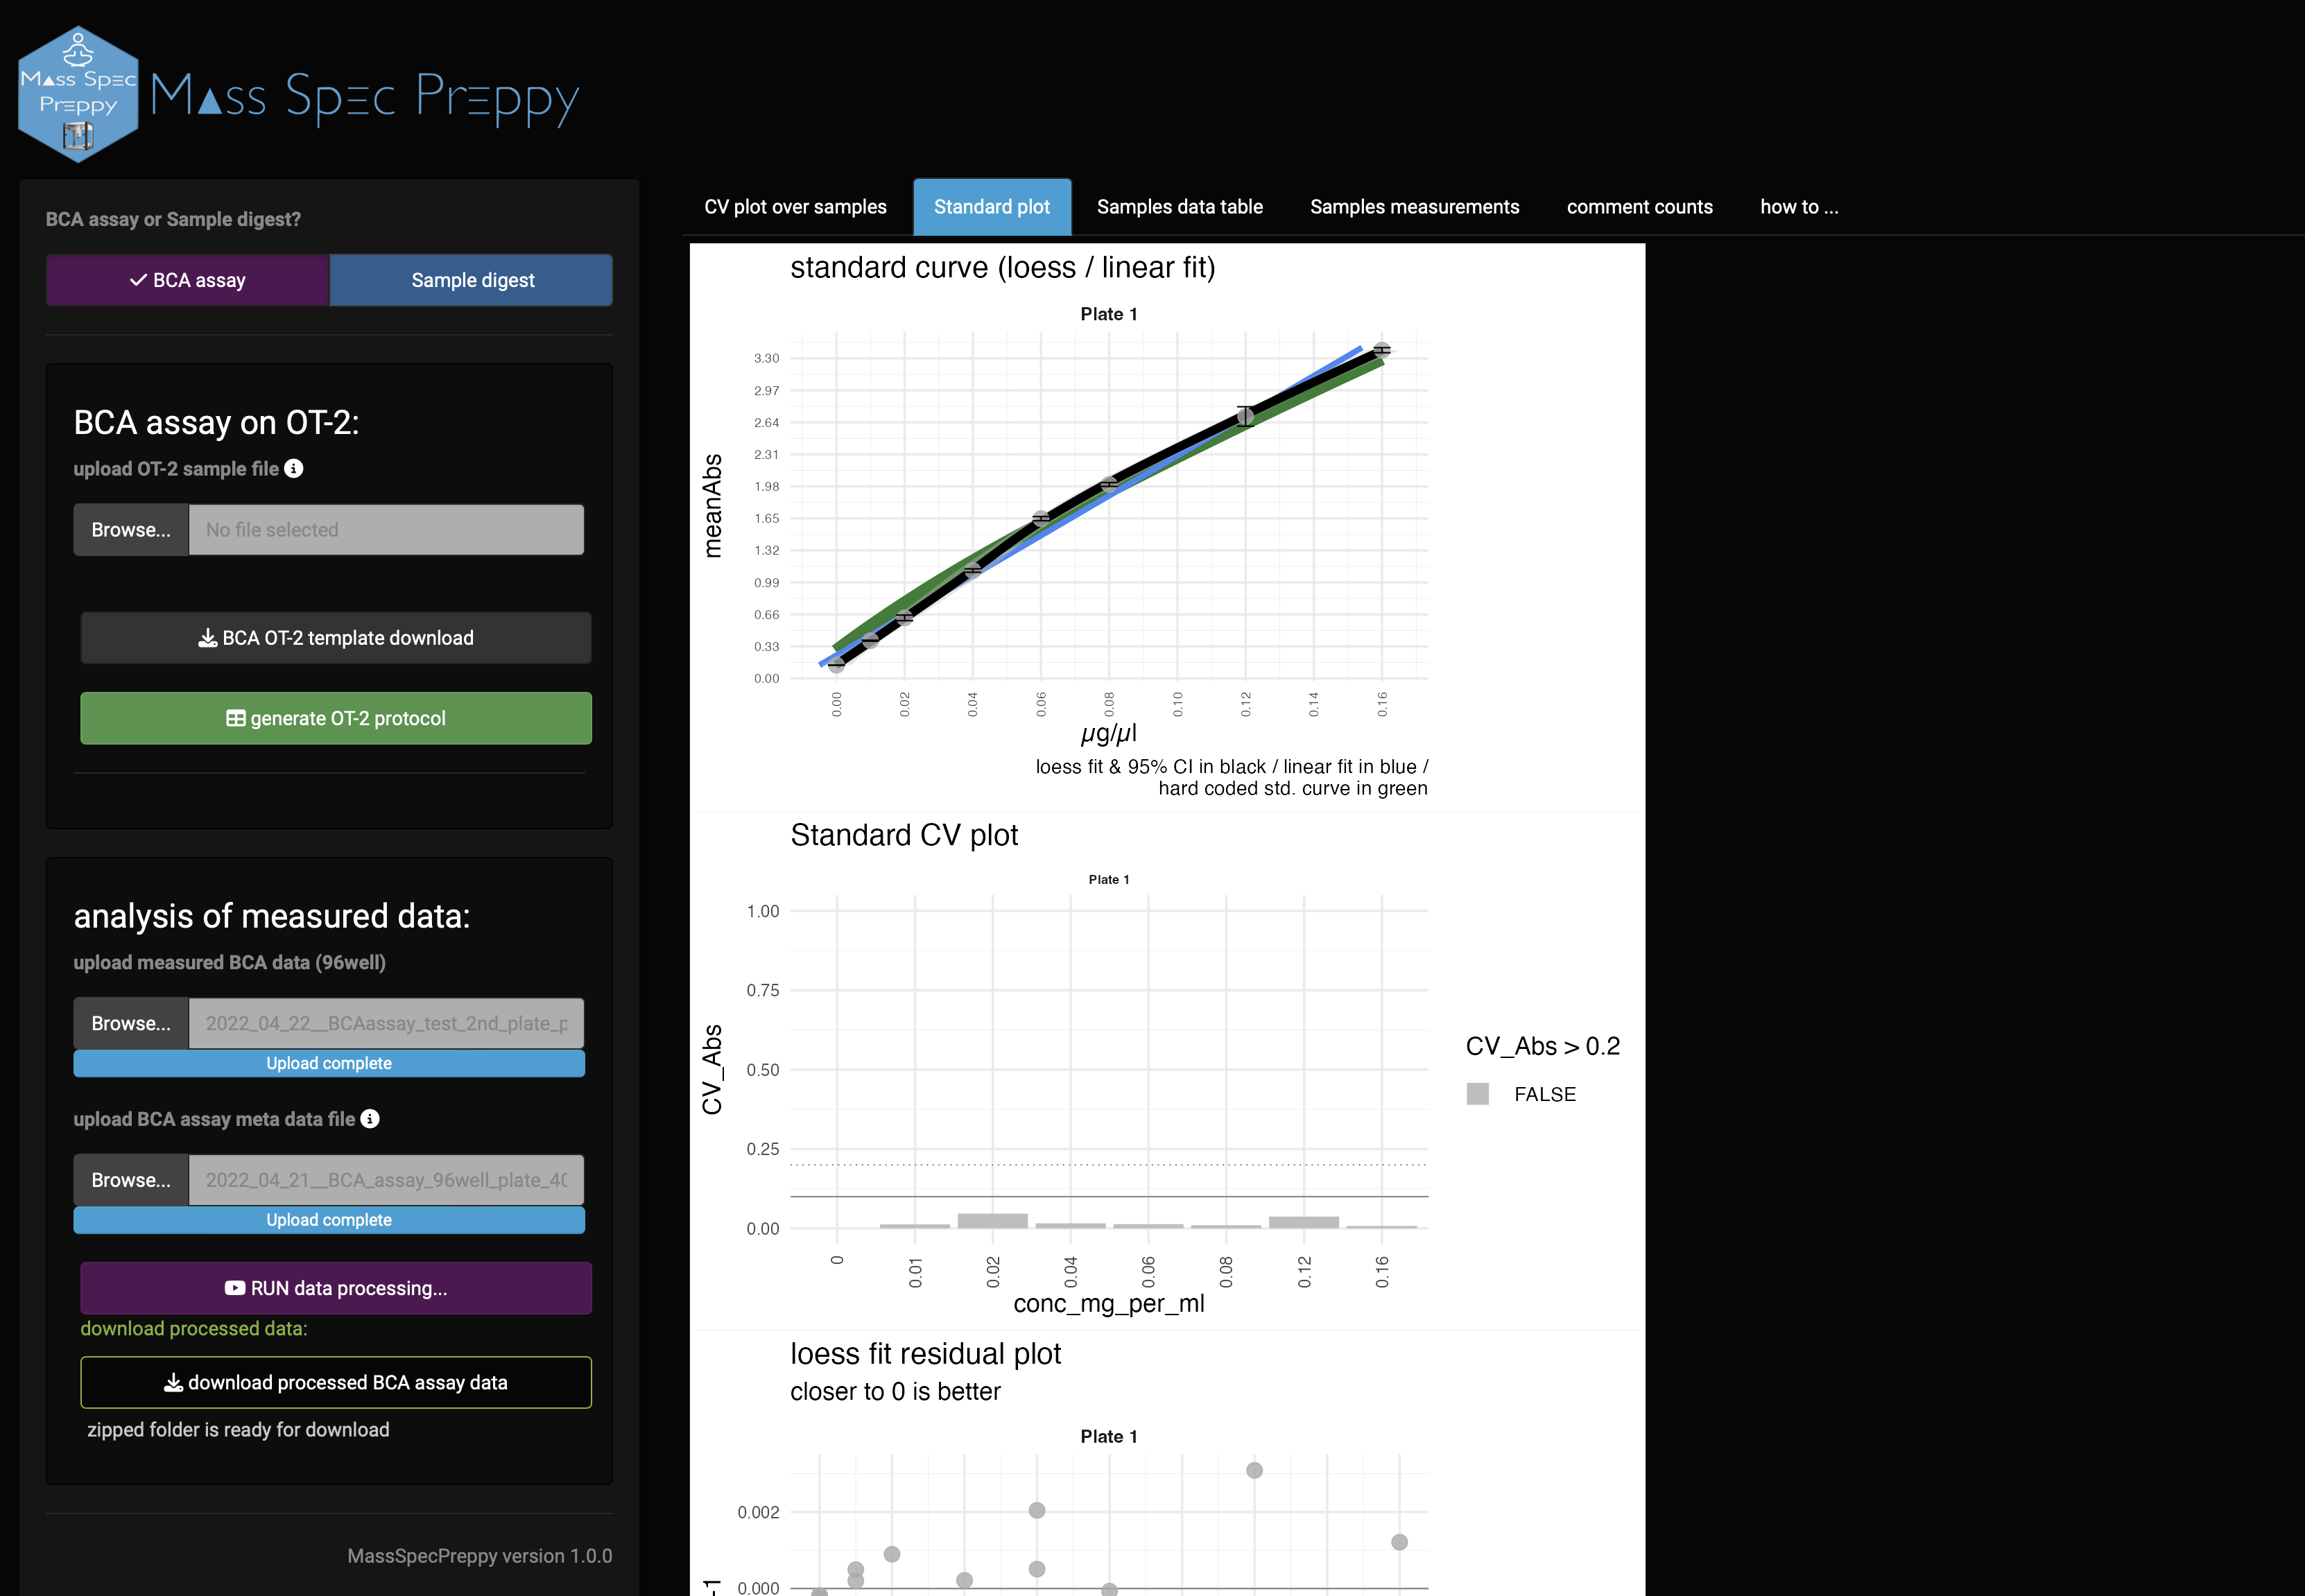Click the FALSE gray legend swatch
Screen dimensions: 2305x1596
click(x=1477, y=1094)
